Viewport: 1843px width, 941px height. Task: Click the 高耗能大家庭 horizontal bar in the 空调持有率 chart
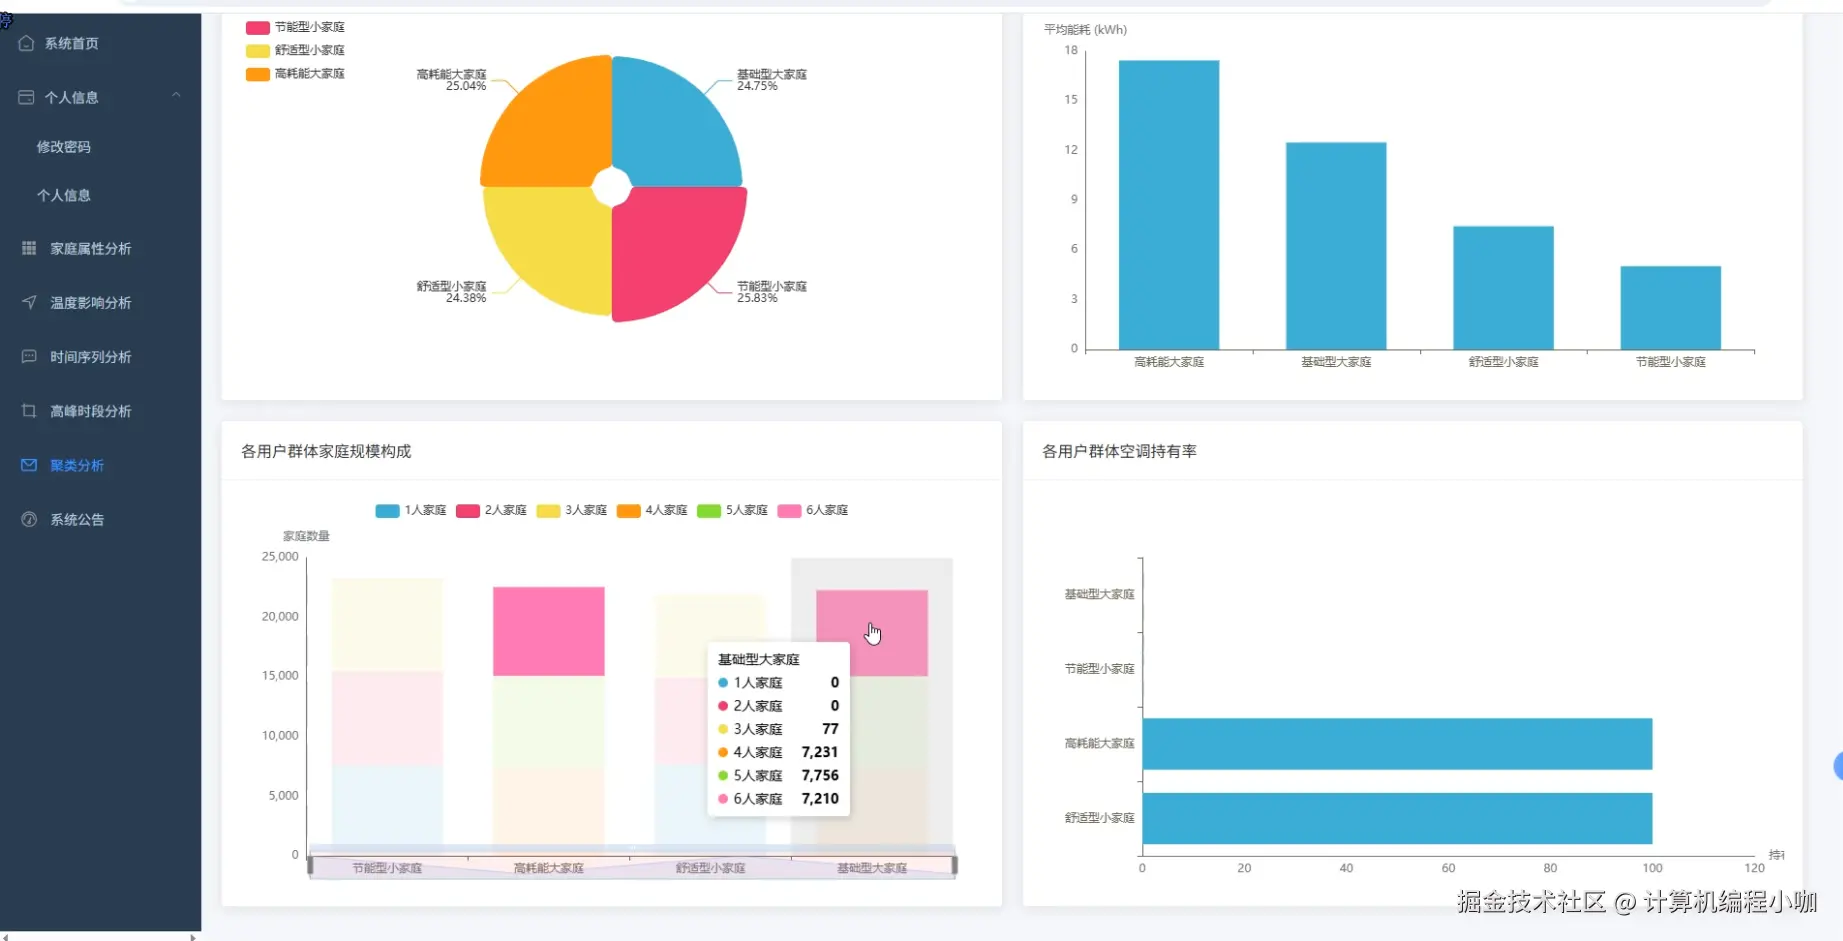(x=1397, y=744)
